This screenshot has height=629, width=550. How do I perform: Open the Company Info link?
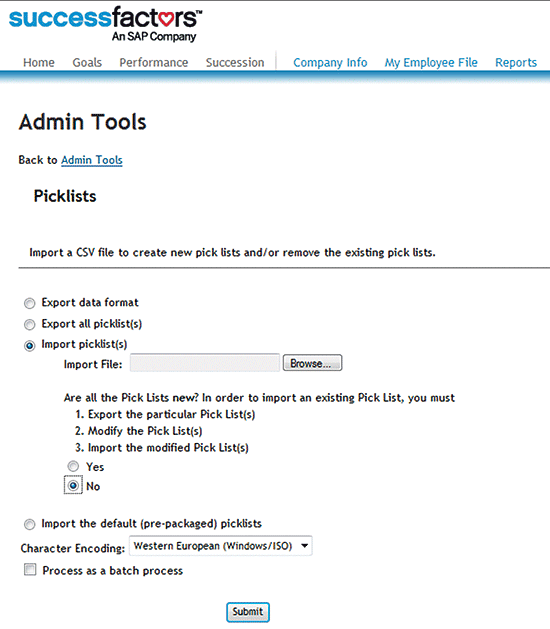point(330,63)
